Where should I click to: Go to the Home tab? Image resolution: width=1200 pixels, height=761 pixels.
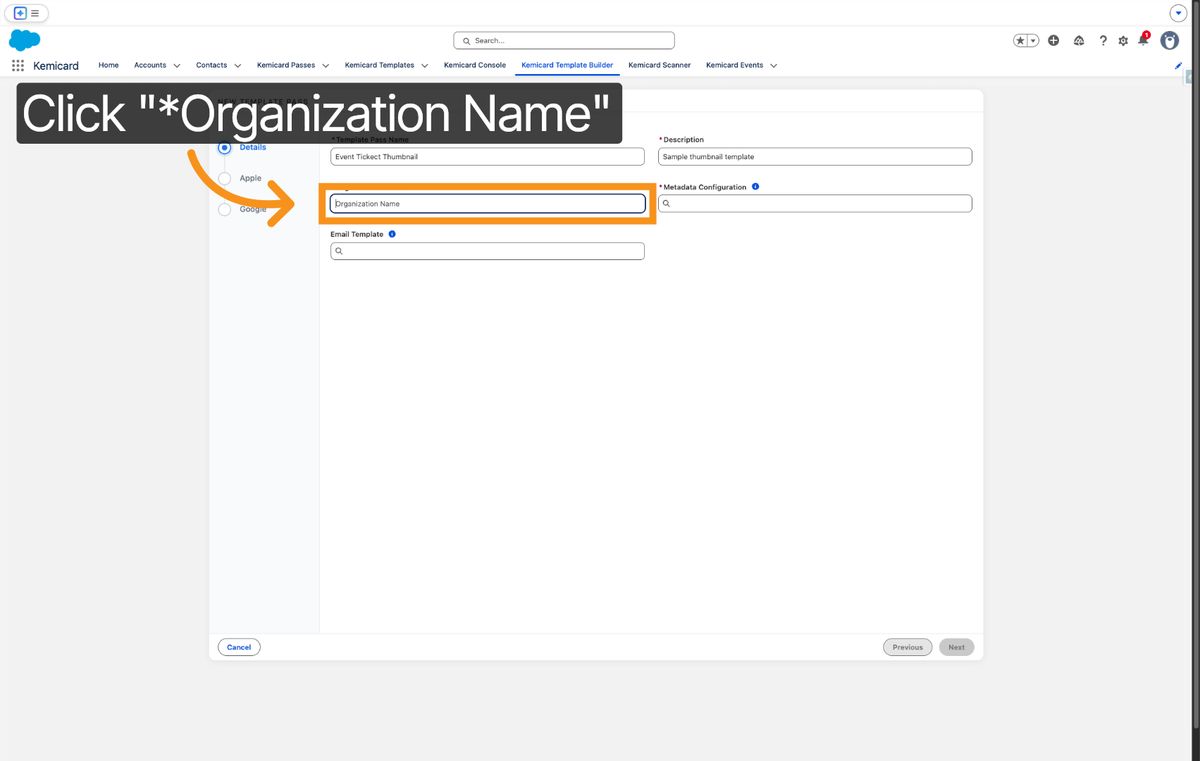(x=109, y=65)
